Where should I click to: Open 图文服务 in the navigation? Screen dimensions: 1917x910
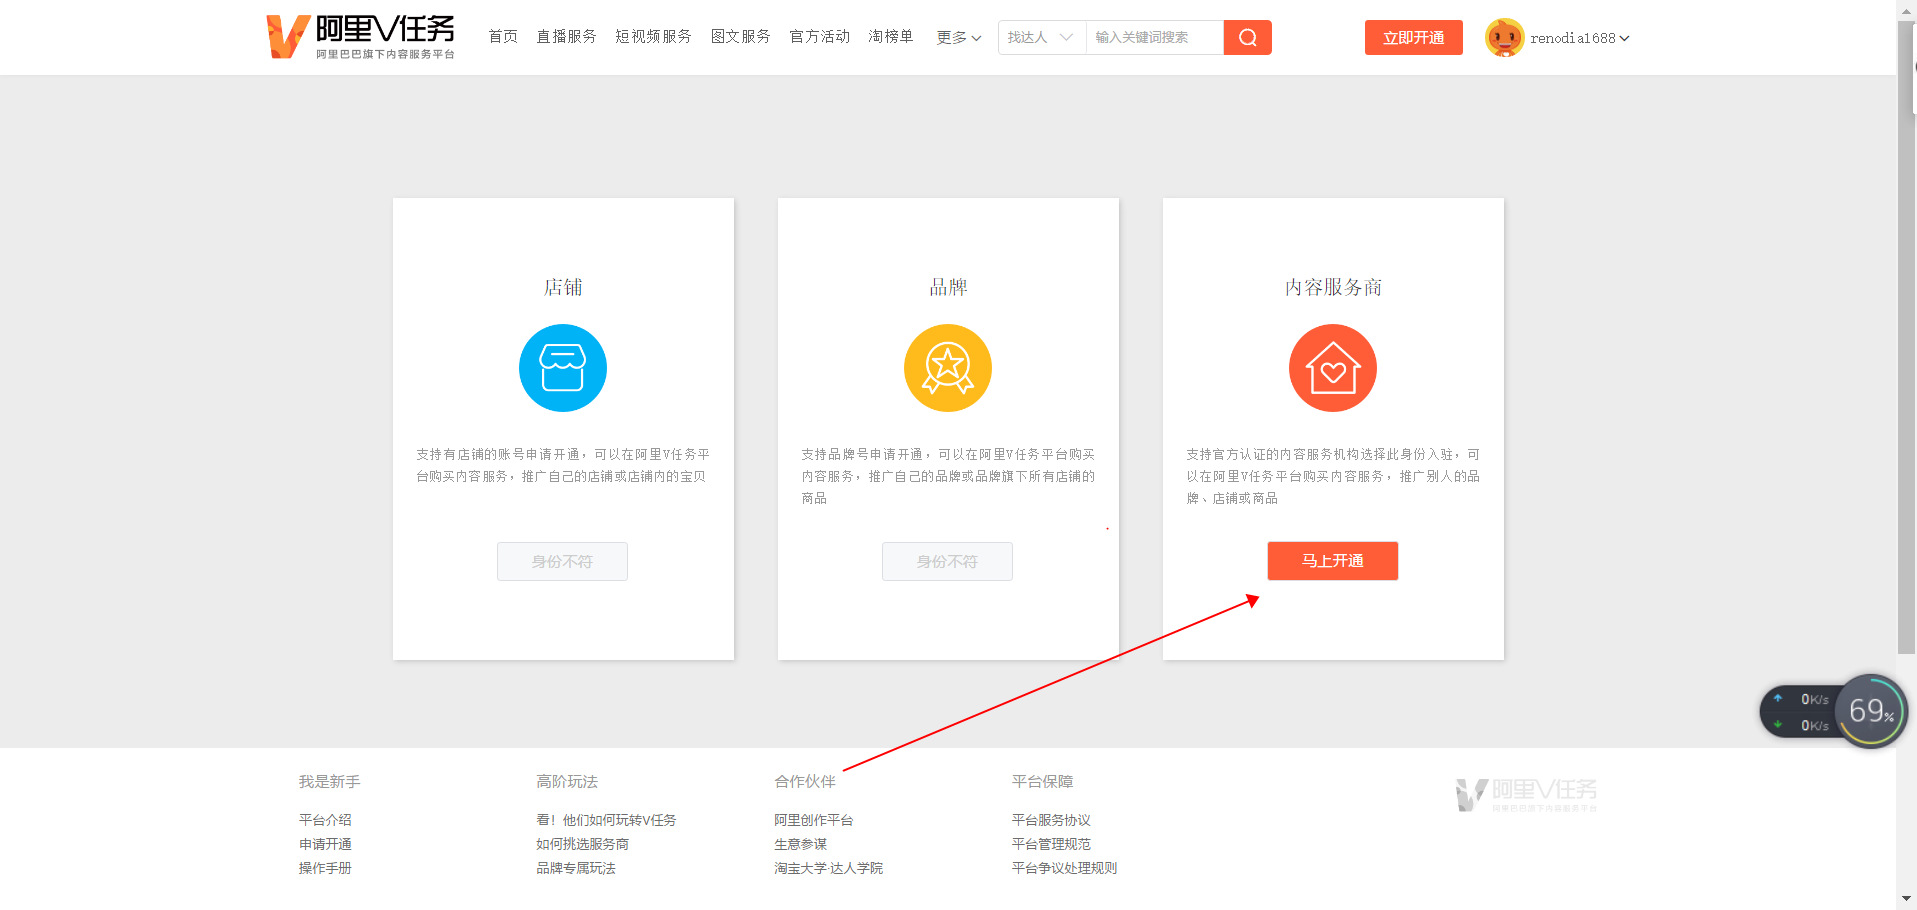740,37
